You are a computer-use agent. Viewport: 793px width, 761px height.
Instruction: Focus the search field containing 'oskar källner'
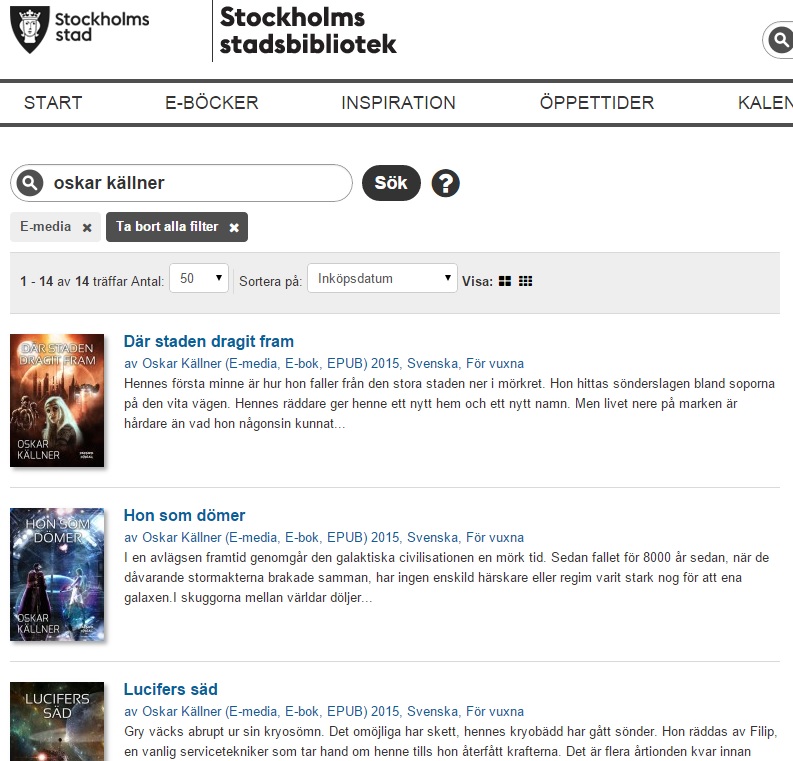tap(181, 183)
